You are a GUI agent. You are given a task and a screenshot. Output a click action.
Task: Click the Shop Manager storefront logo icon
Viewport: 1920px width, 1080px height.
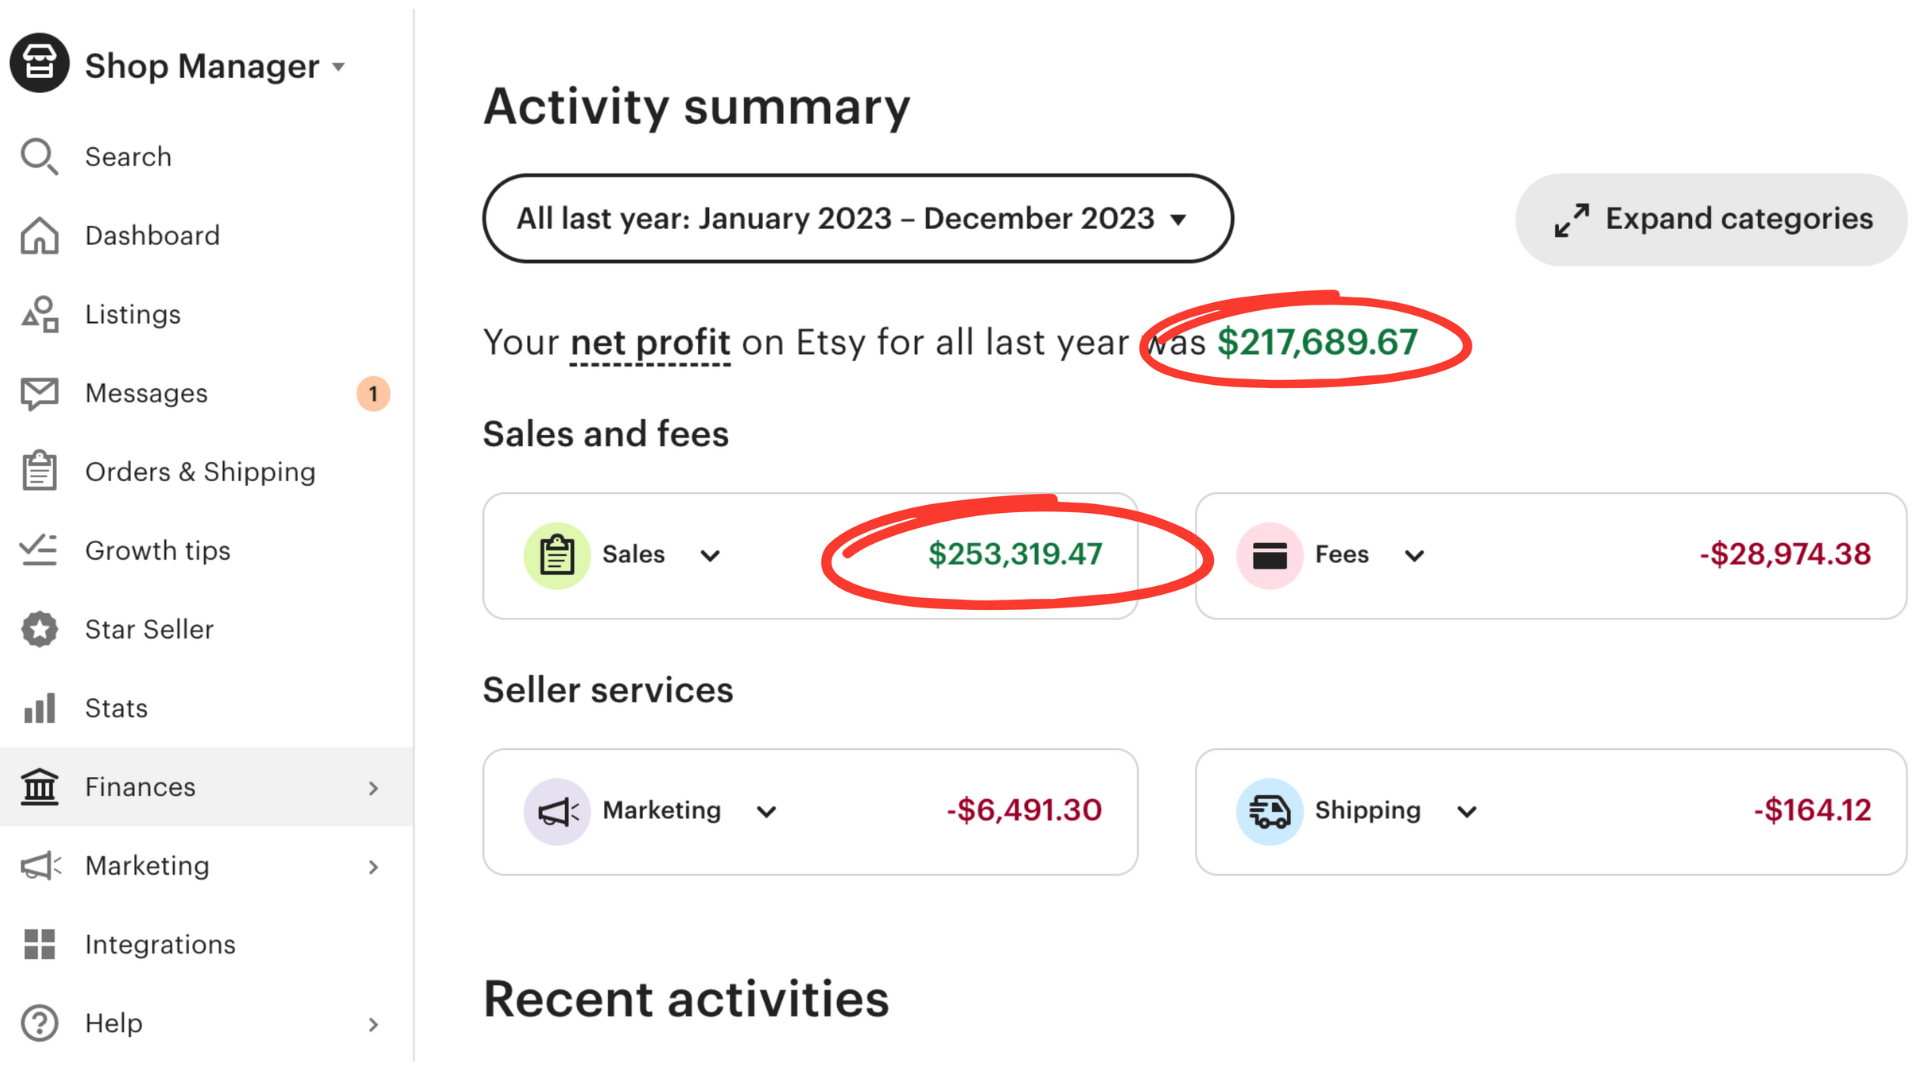pos(39,64)
